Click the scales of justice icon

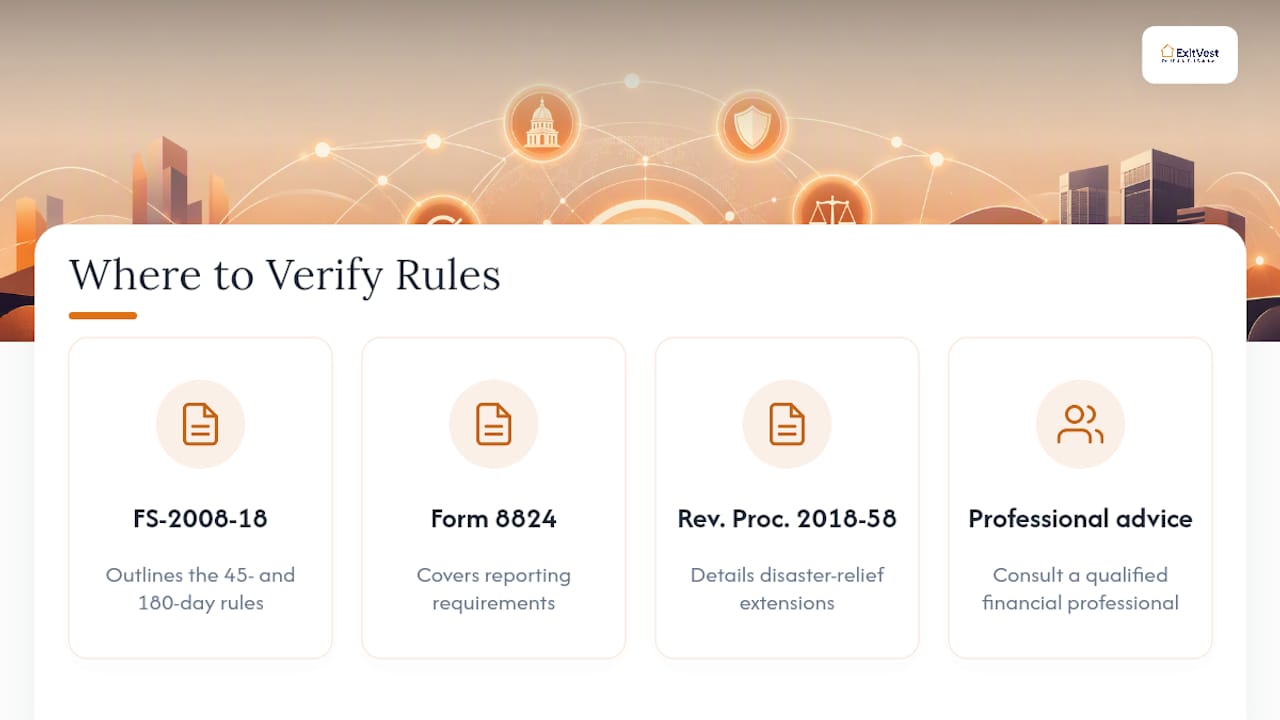(x=832, y=204)
